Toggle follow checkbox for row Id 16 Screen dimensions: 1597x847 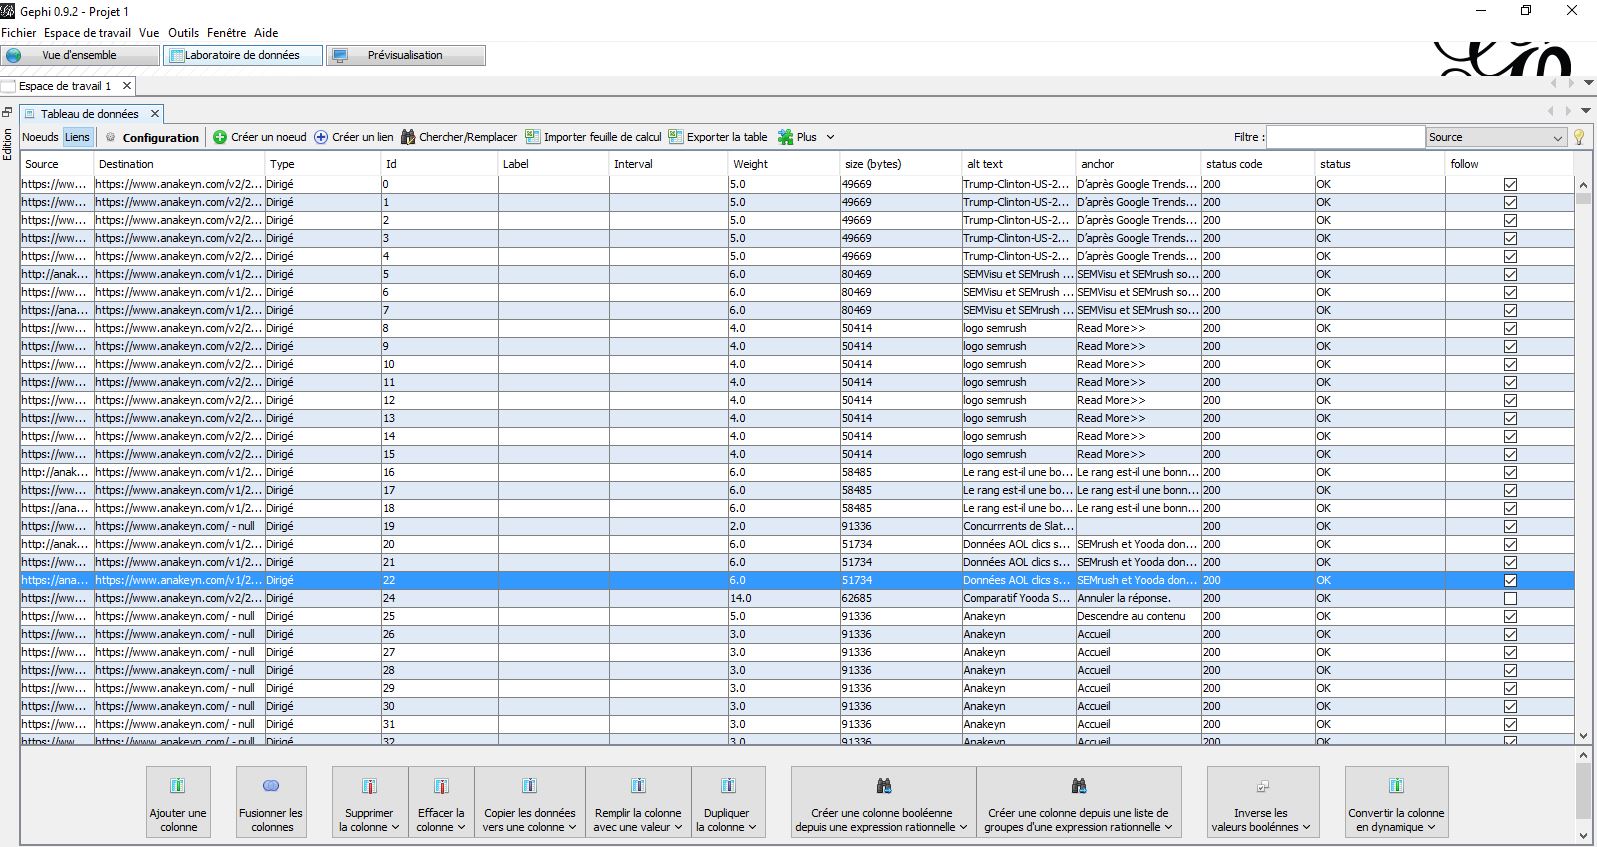click(1510, 472)
